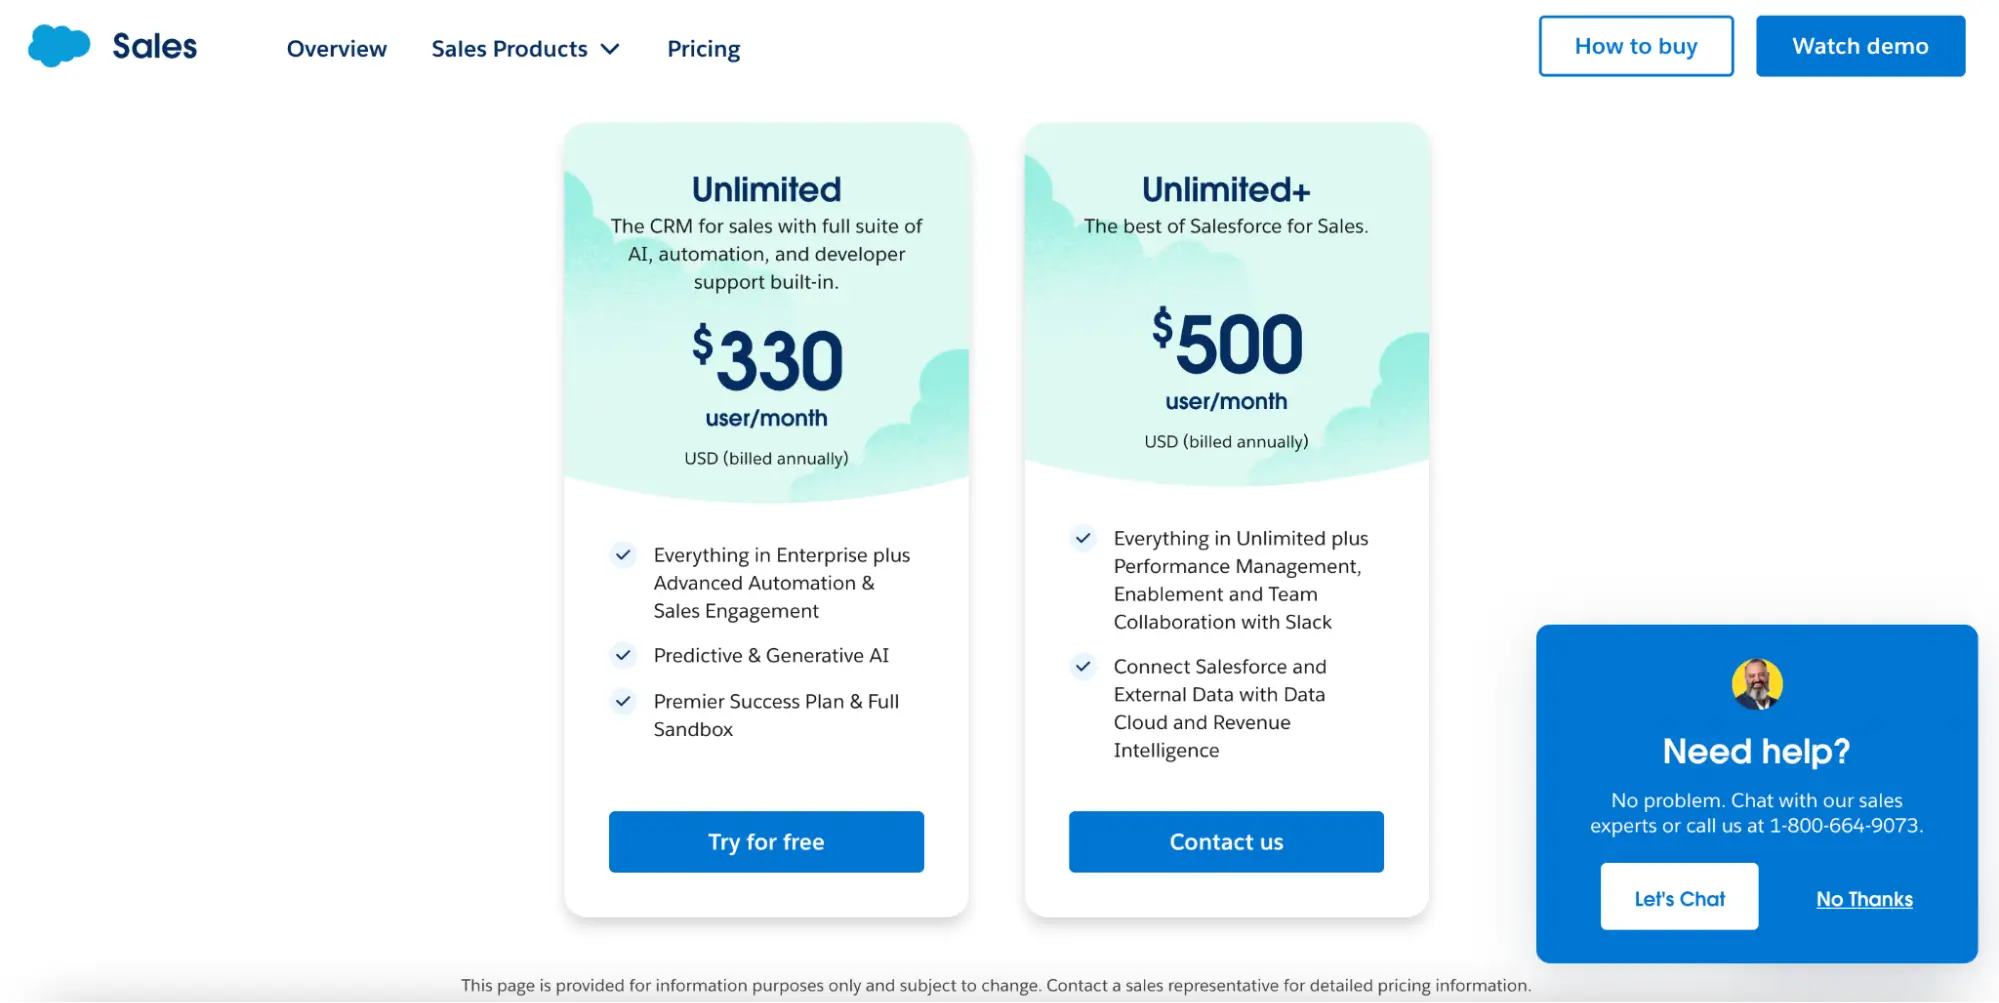The height and width of the screenshot is (1003, 1999).
Task: Click the chat agent avatar photo
Action: [x=1756, y=684]
